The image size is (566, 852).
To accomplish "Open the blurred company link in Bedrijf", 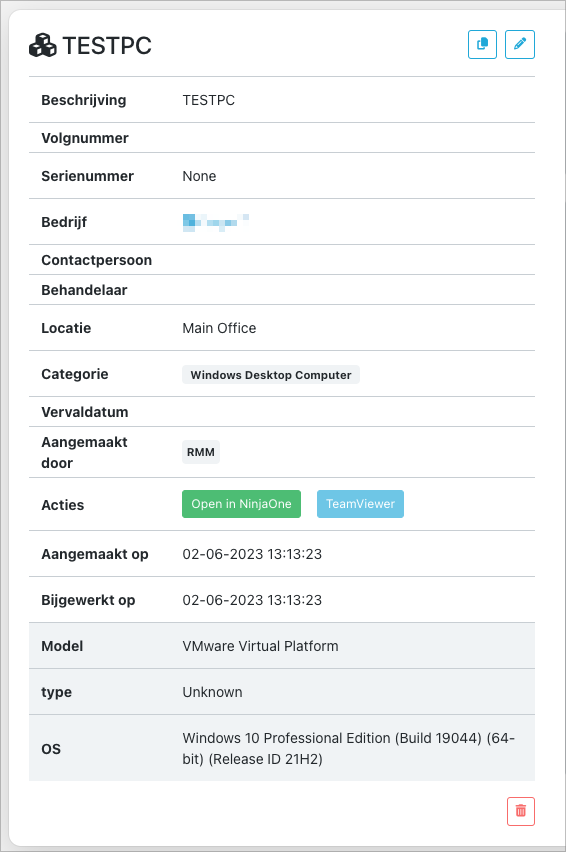I will pos(216,222).
